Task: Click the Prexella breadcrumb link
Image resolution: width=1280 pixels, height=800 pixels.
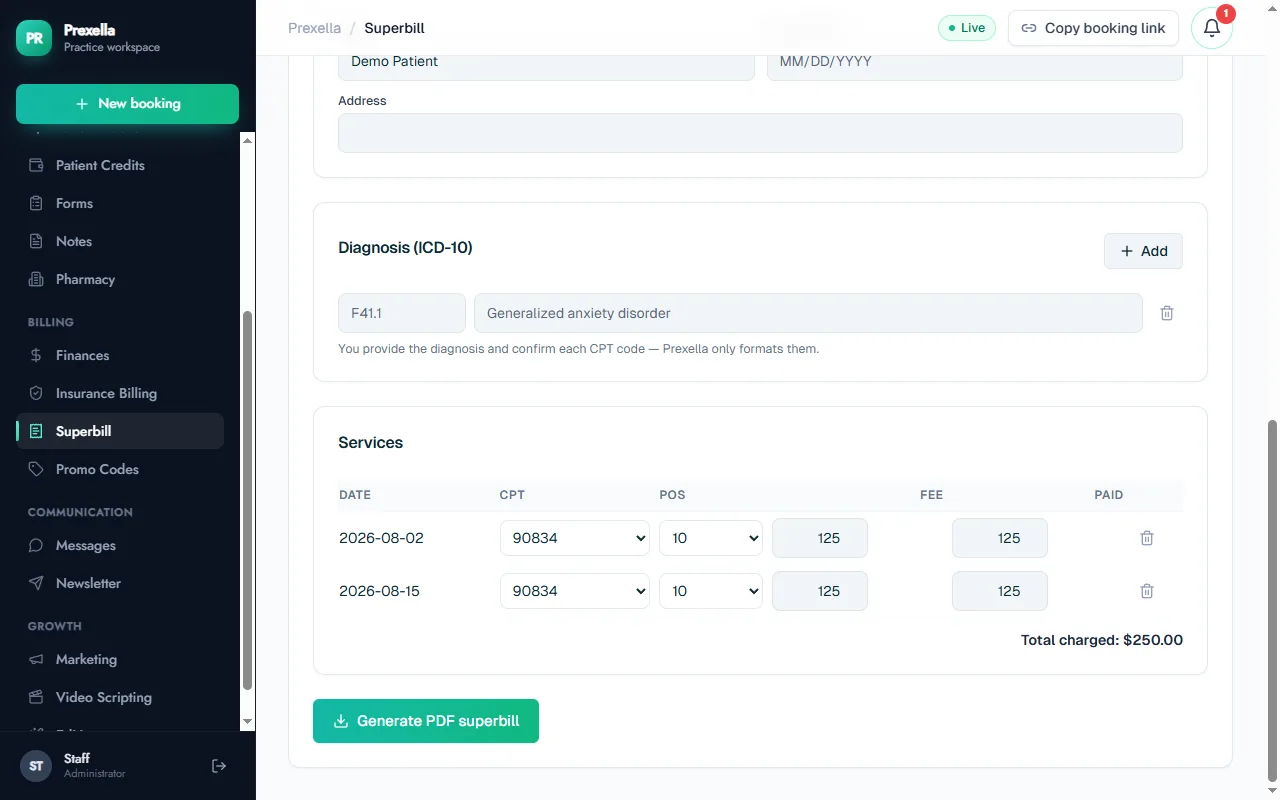Action: click(x=315, y=28)
